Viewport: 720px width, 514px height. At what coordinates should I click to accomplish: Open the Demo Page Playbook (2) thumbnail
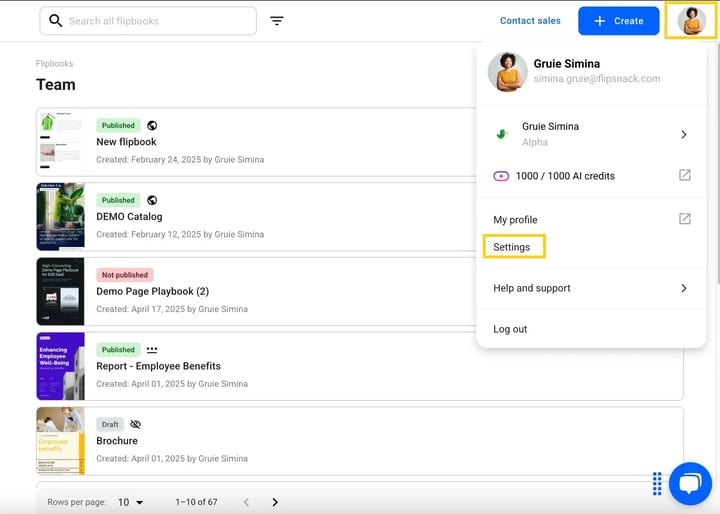pos(60,291)
